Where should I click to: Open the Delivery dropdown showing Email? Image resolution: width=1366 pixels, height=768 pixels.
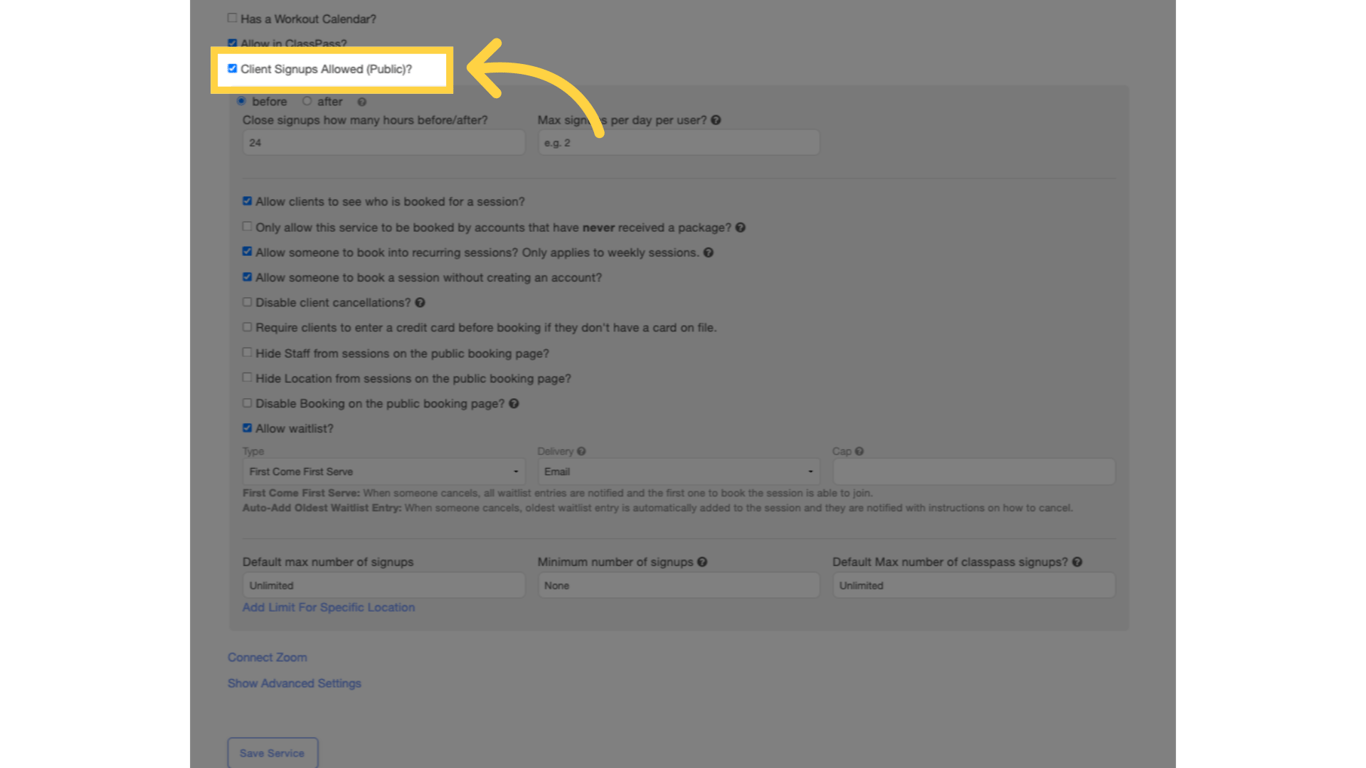[678, 470]
